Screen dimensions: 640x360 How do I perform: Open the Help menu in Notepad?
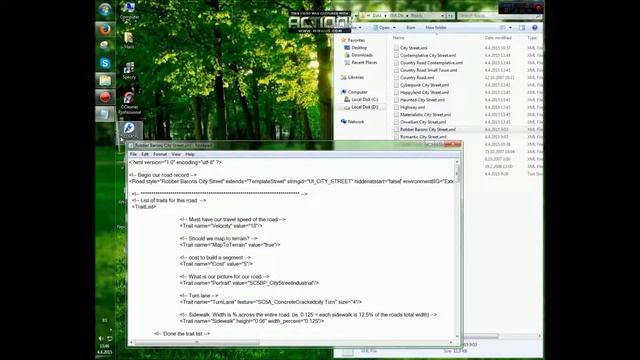(x=190, y=154)
